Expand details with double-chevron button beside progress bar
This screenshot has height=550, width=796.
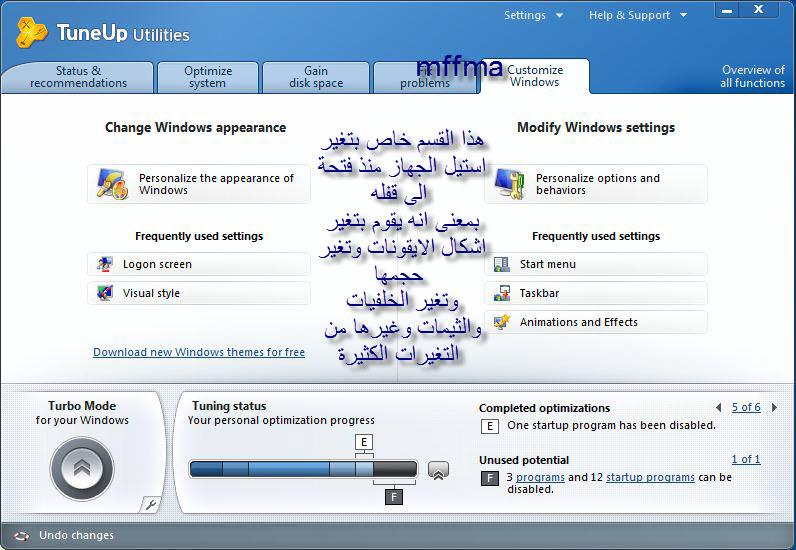coord(438,470)
